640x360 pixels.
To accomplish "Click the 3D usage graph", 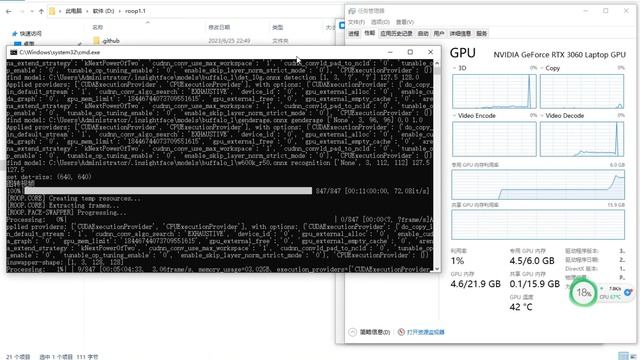I will click(x=494, y=91).
